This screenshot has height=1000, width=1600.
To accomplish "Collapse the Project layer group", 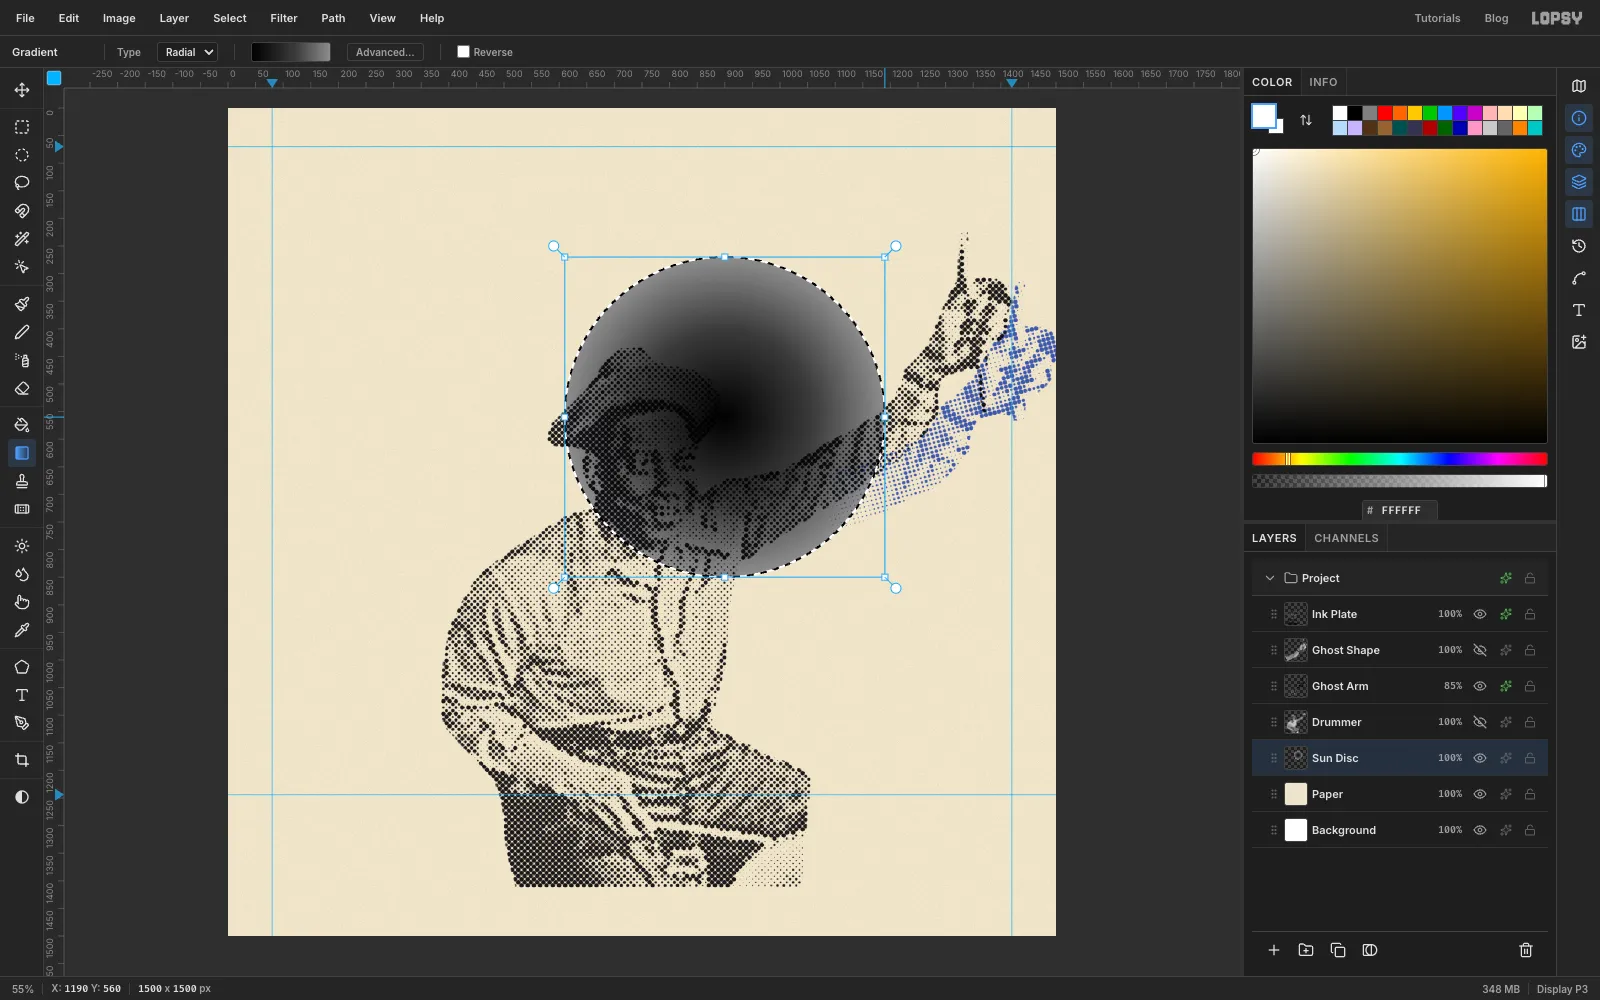I will coord(1270,578).
